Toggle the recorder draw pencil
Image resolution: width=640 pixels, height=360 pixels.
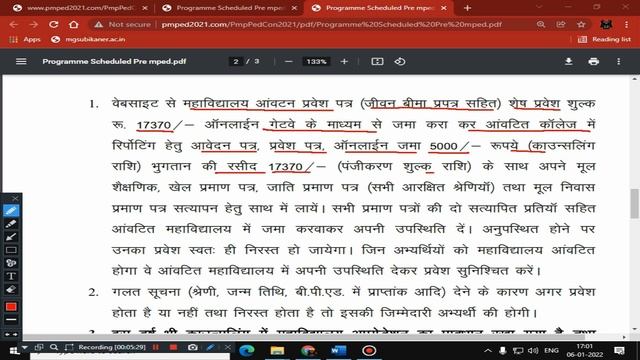pyautogui.click(x=211, y=347)
